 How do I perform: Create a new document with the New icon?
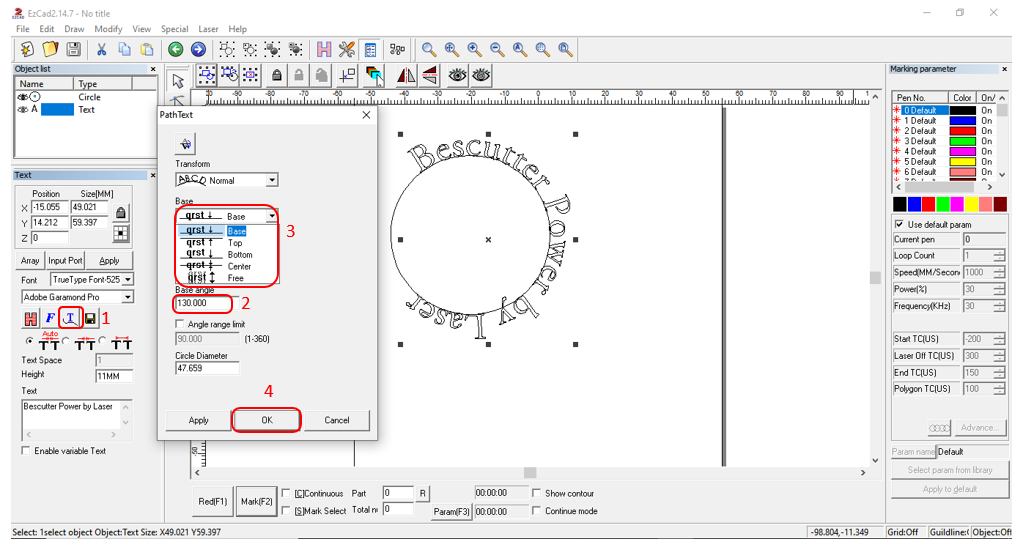[27, 49]
